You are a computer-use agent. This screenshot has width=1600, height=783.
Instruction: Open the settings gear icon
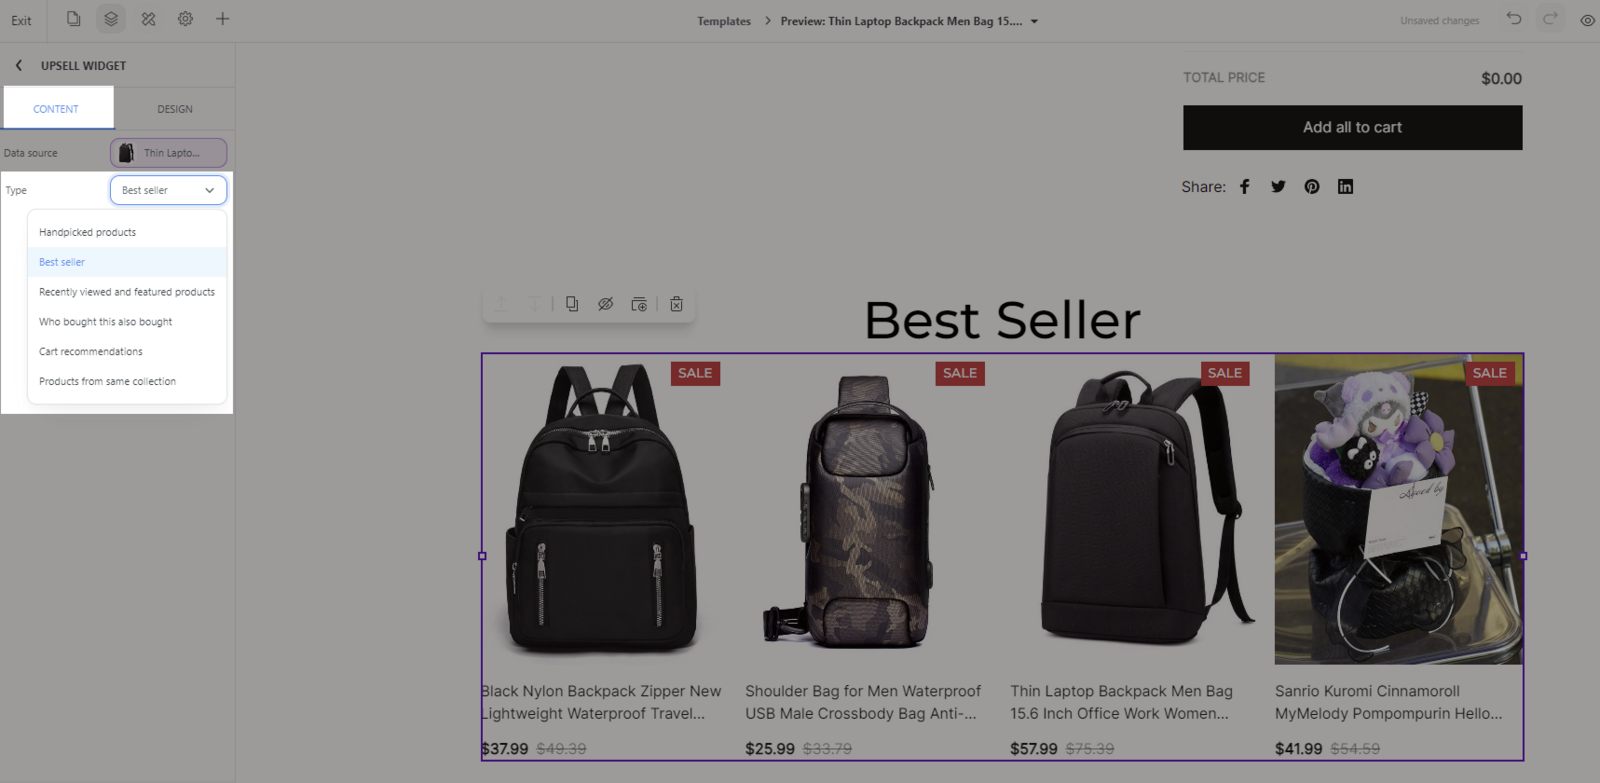pos(185,19)
